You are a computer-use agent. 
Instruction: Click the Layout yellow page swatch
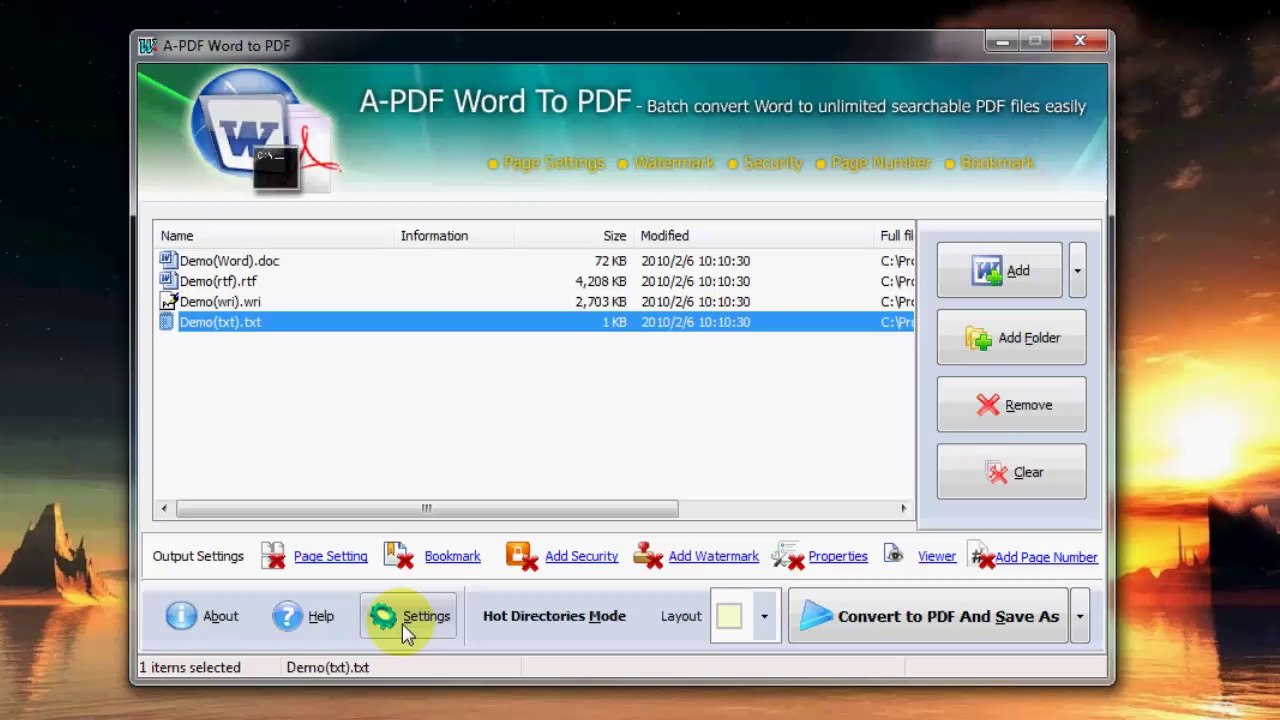[x=729, y=616]
